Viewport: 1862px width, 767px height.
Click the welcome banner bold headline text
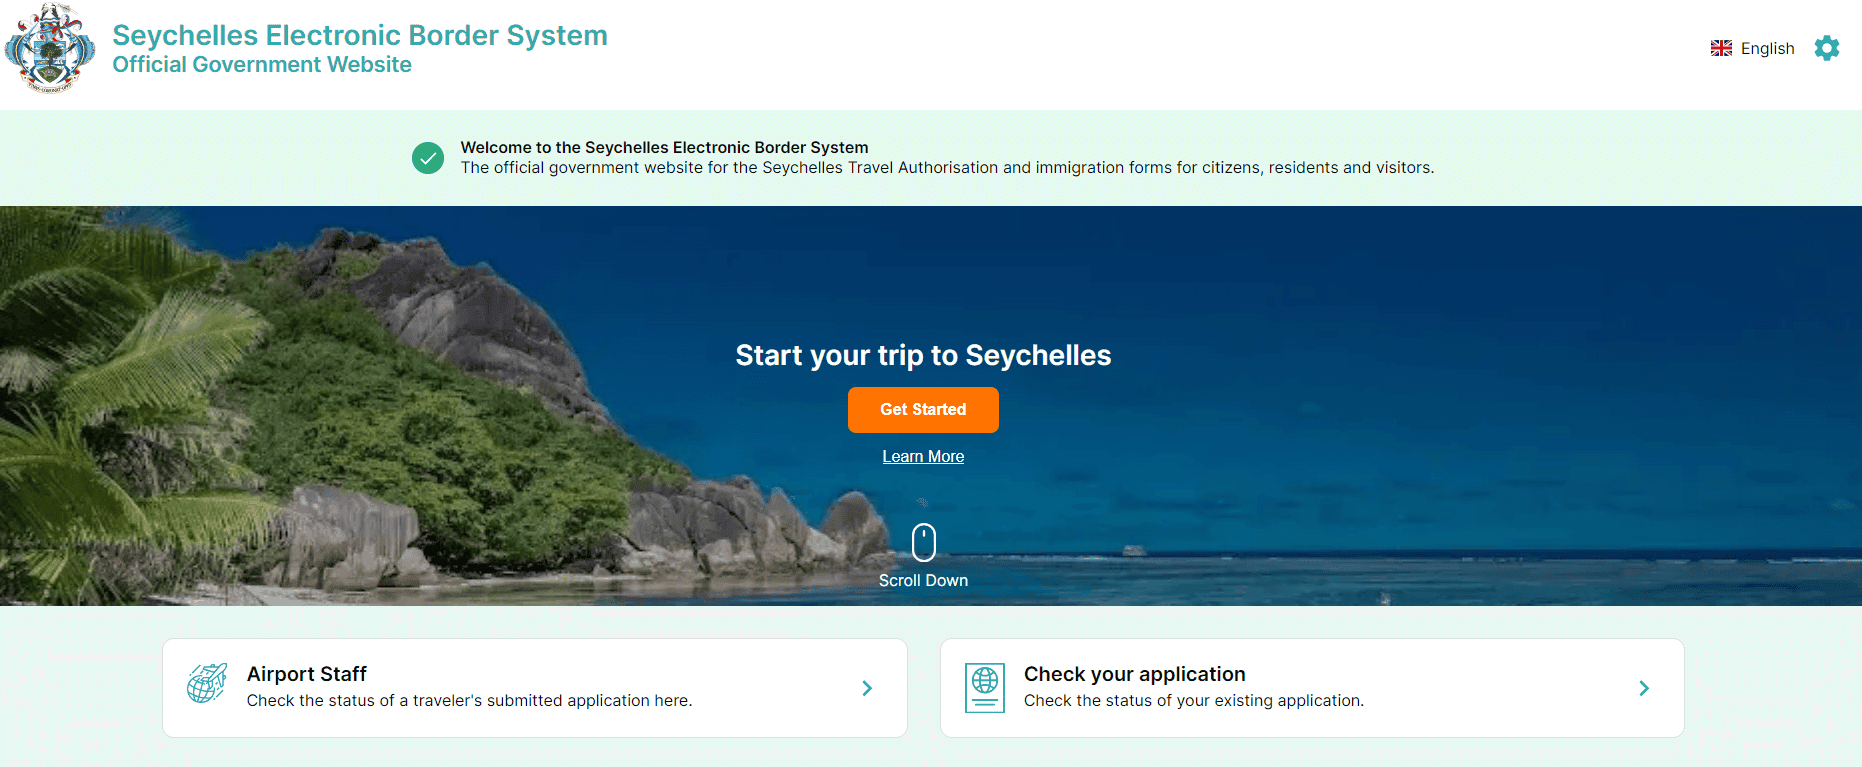[664, 147]
